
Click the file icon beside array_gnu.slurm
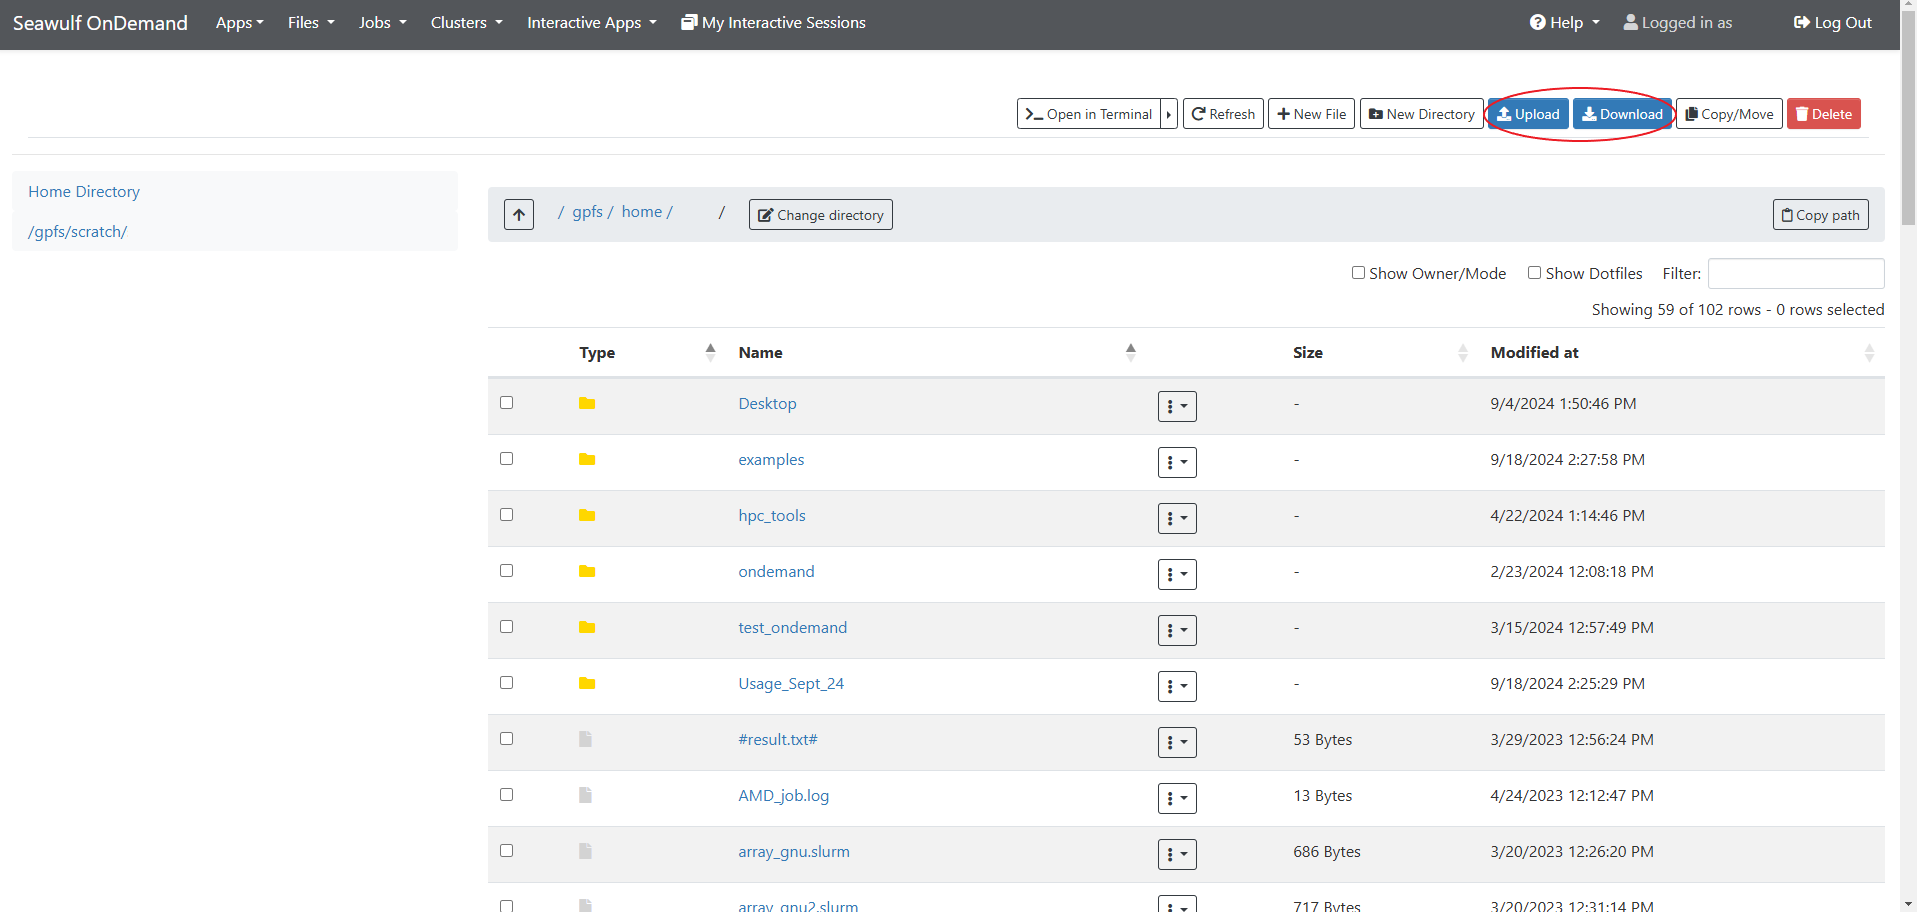[585, 851]
